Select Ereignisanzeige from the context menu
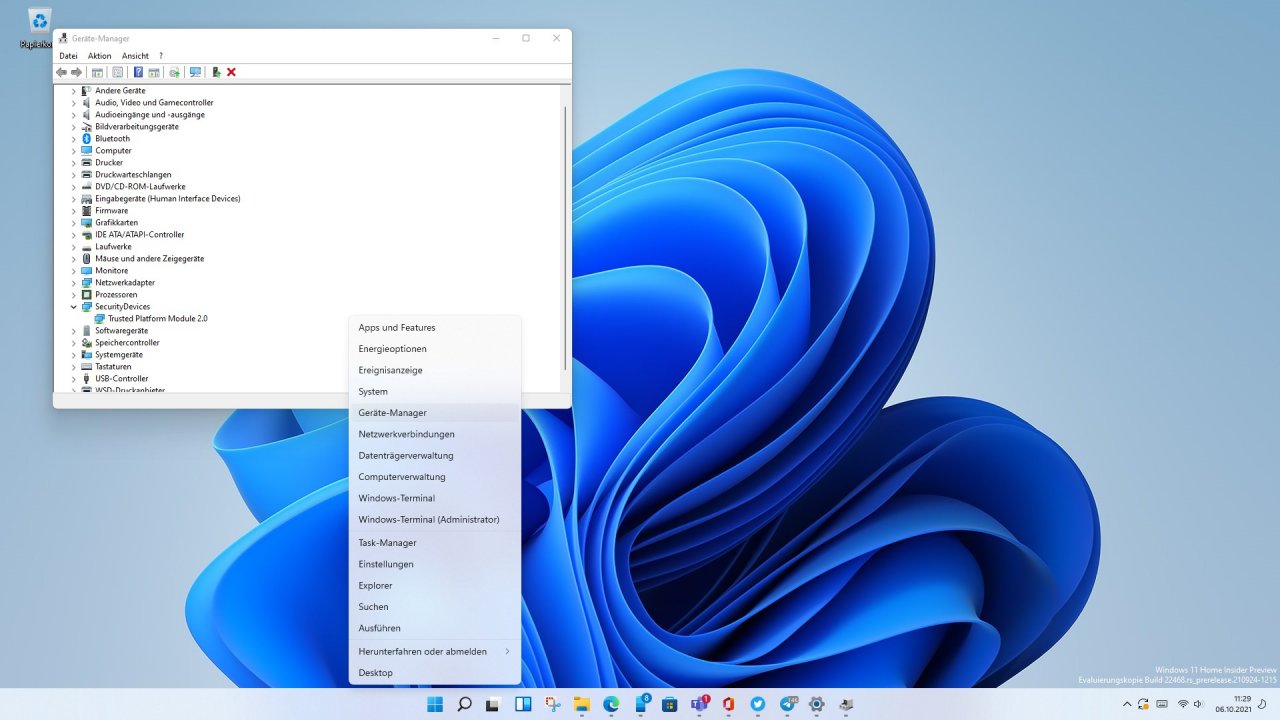The image size is (1280, 720). (435, 370)
